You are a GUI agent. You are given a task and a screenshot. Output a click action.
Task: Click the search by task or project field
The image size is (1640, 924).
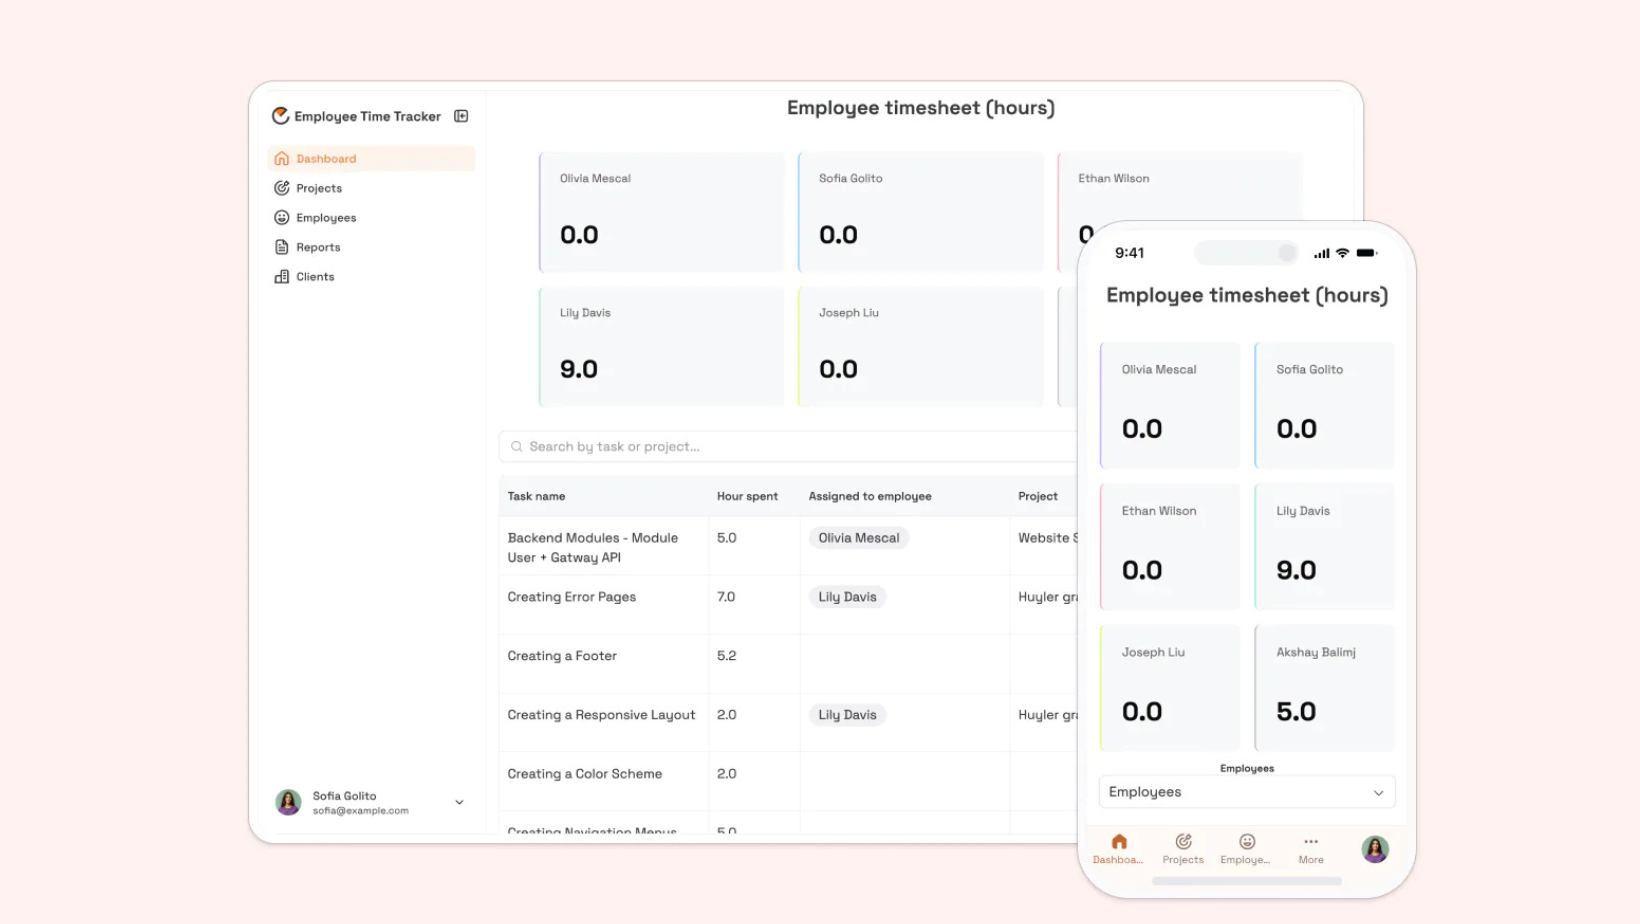pos(788,447)
